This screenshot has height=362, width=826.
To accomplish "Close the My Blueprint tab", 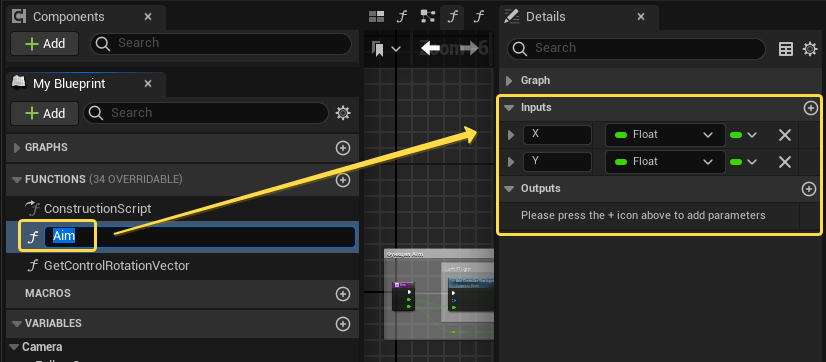I will [x=148, y=83].
